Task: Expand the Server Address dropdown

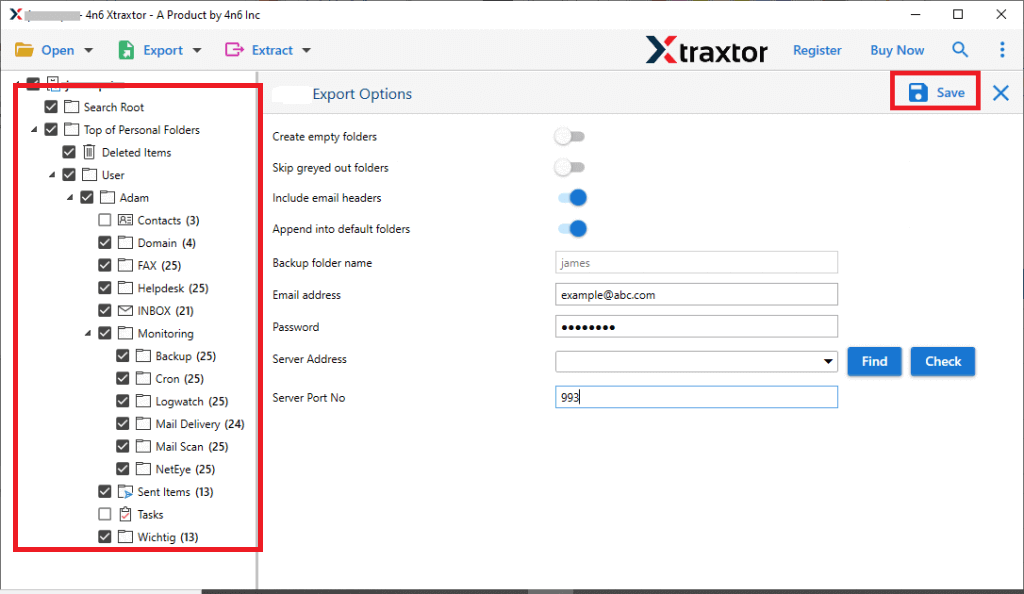Action: (x=827, y=361)
